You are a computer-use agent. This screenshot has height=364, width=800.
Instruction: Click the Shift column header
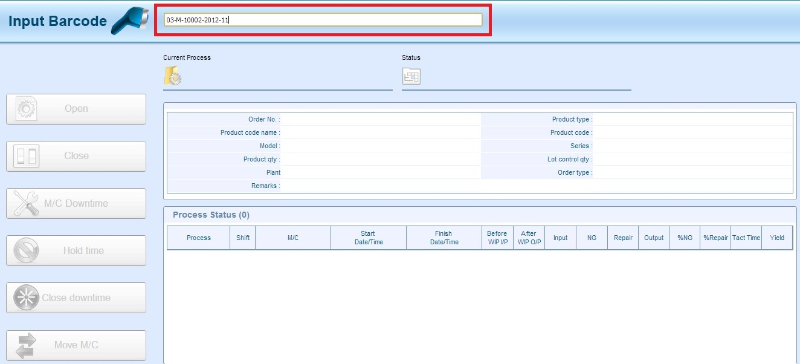(243, 238)
